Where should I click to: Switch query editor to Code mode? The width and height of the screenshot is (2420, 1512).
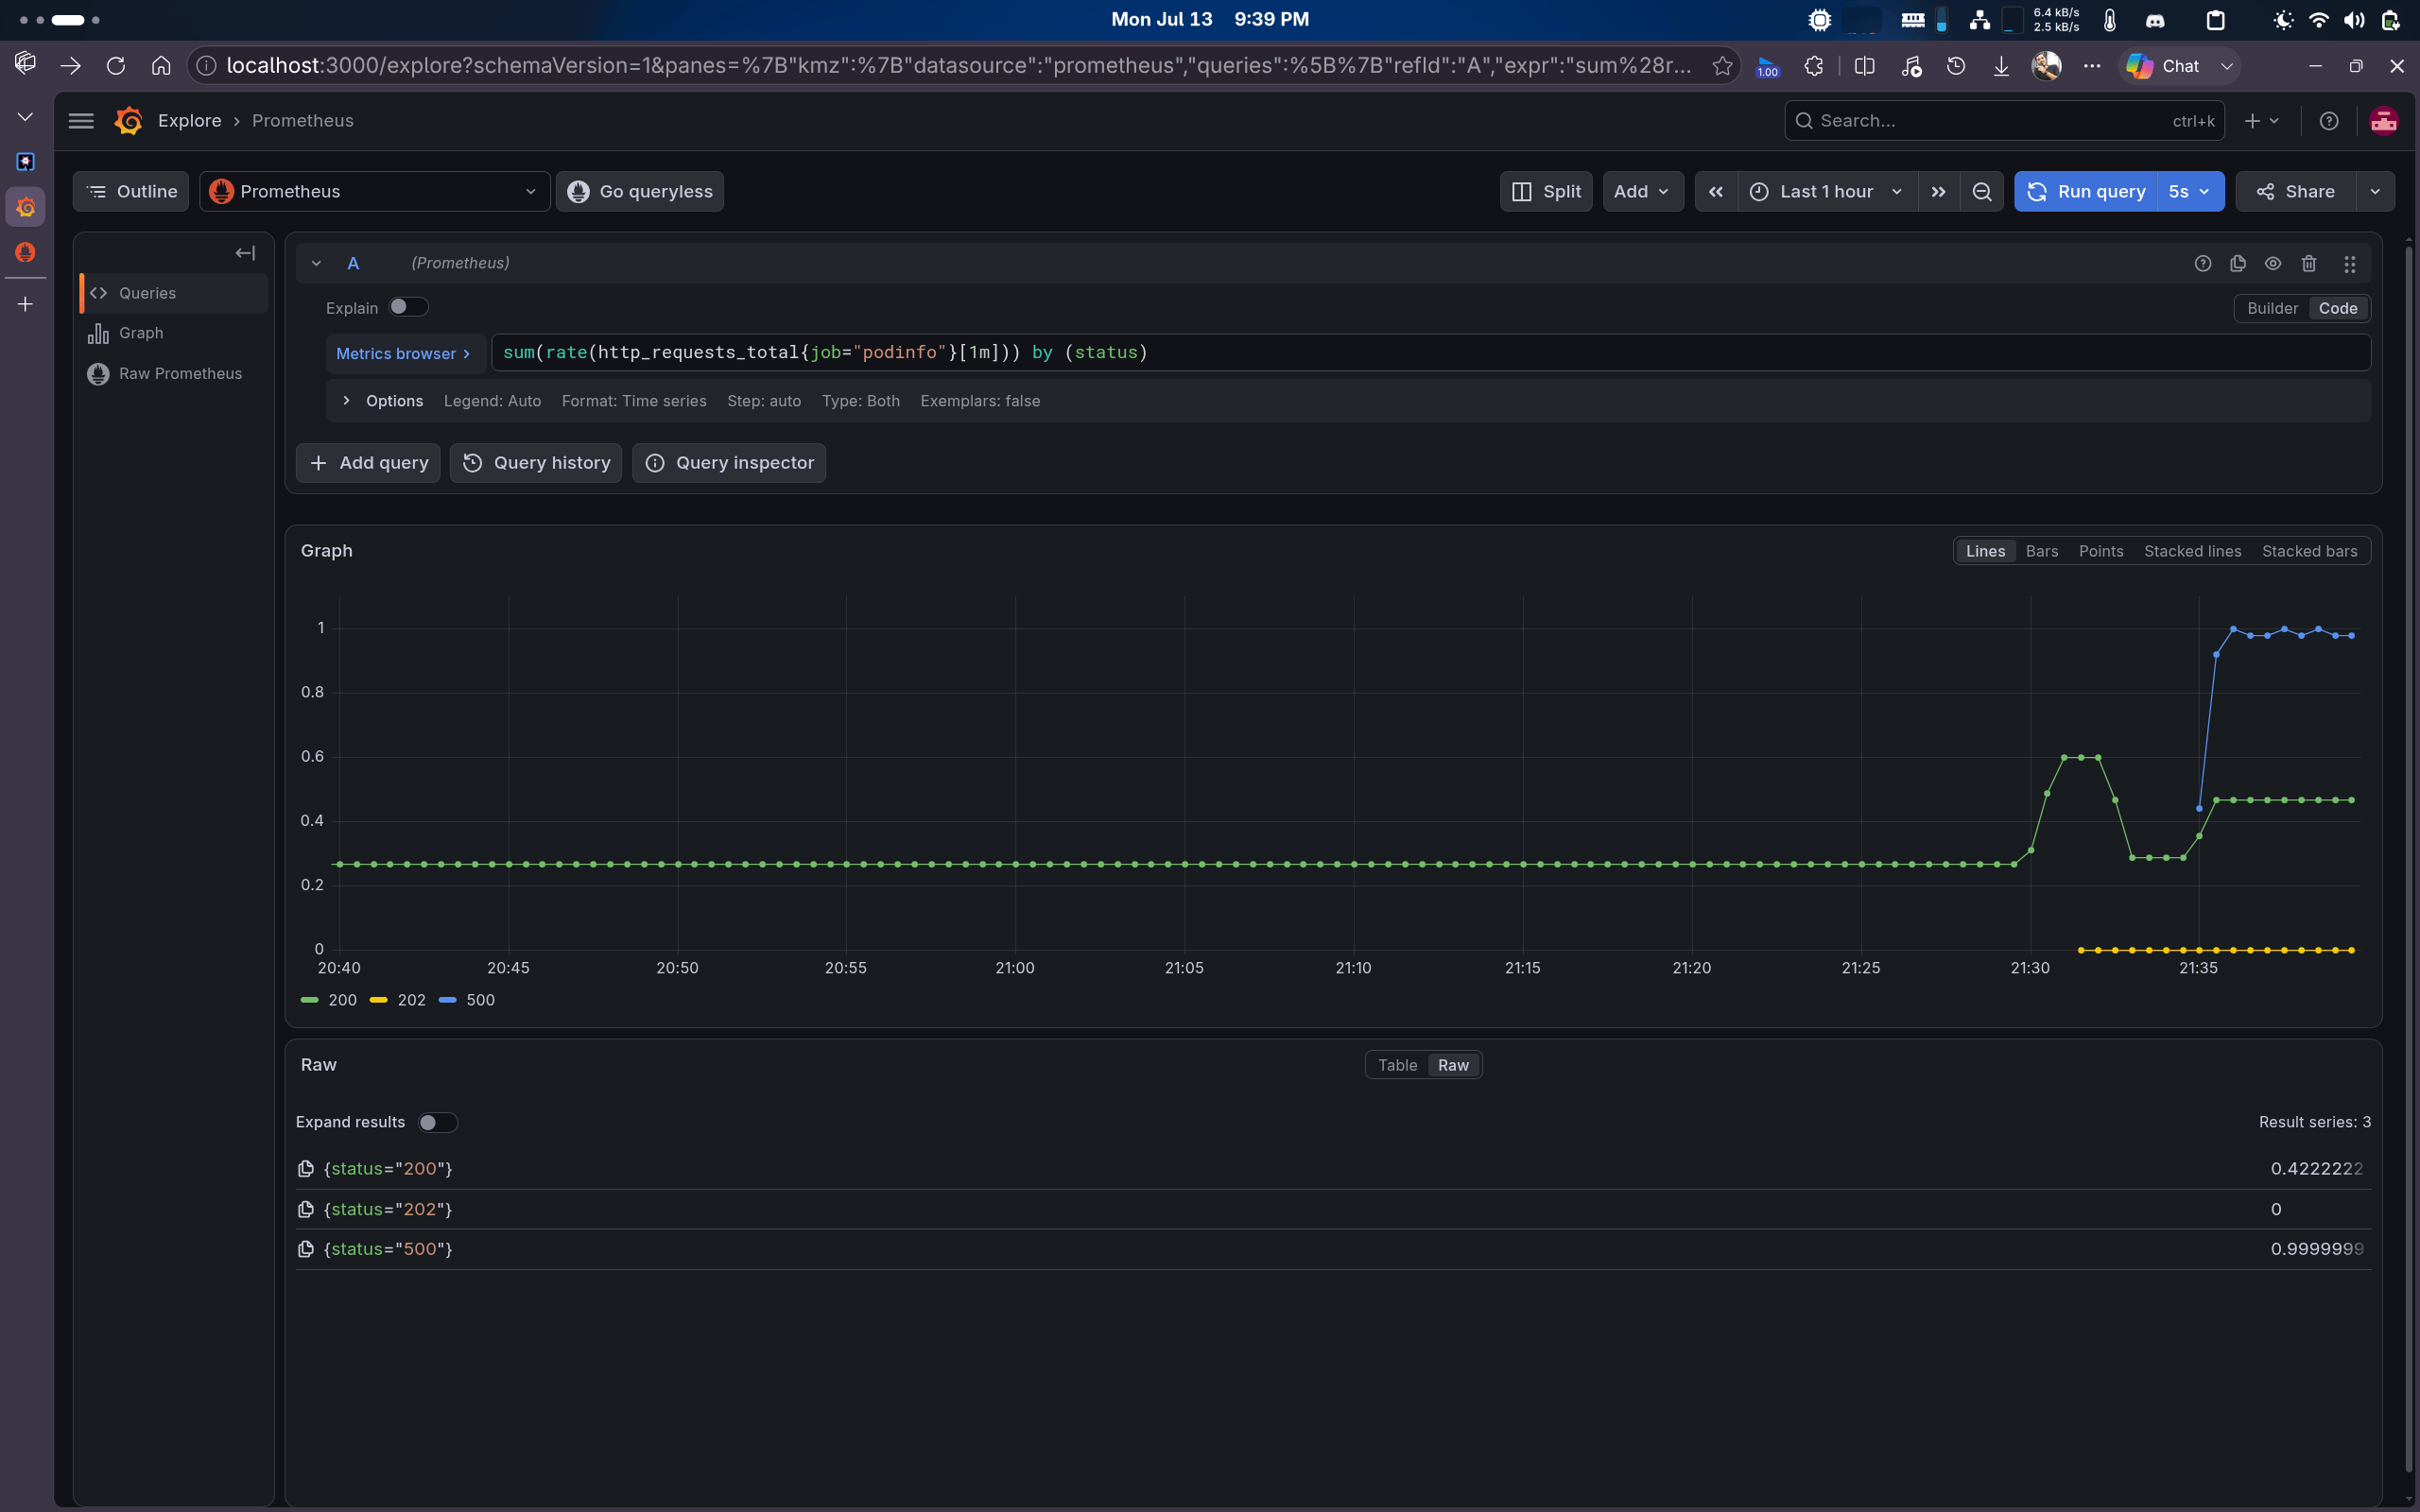[2338, 308]
